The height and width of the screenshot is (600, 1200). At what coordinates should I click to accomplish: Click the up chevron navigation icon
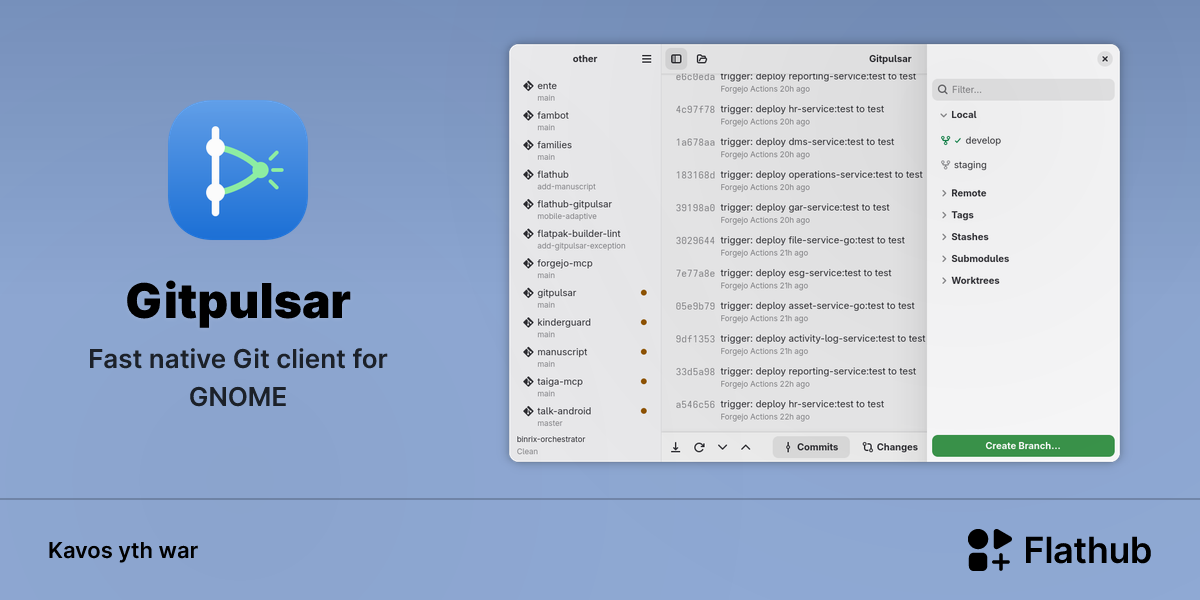pos(745,447)
